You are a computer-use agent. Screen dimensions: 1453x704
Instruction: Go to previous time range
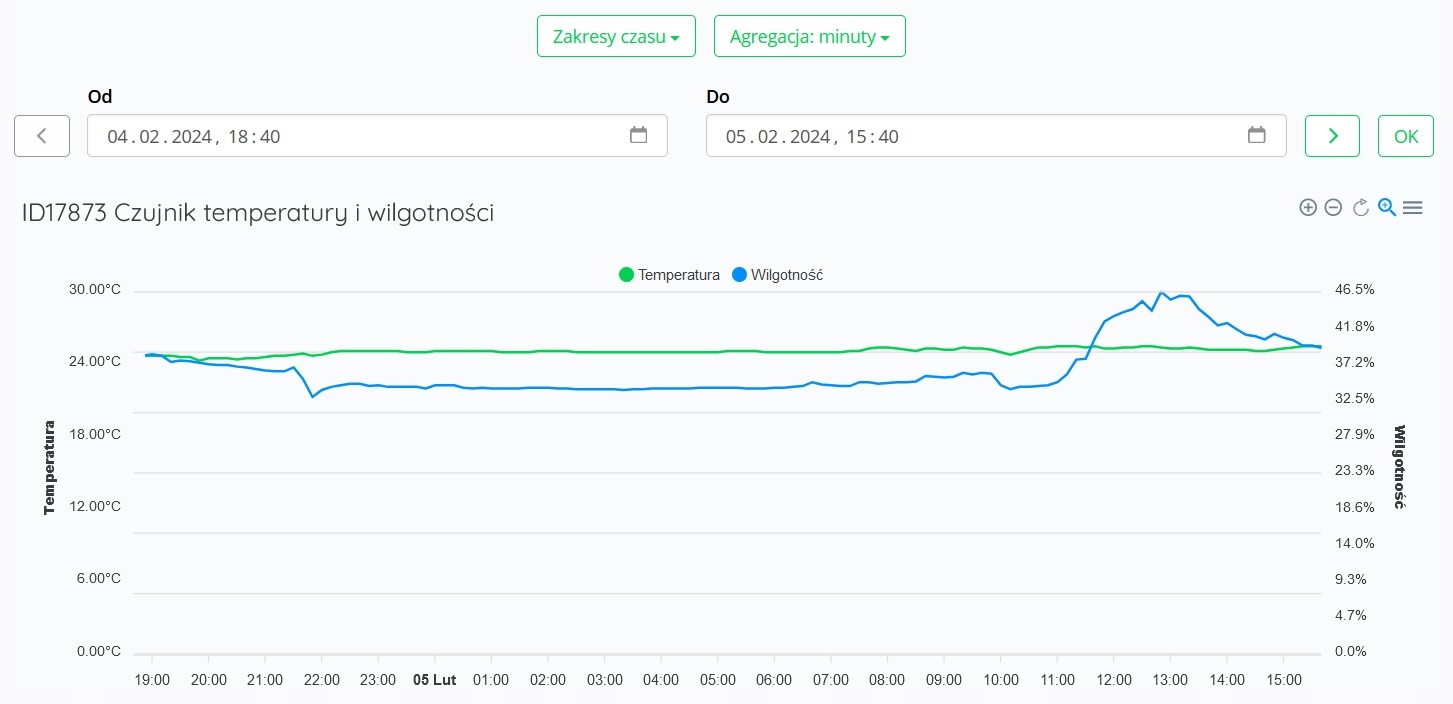42,136
